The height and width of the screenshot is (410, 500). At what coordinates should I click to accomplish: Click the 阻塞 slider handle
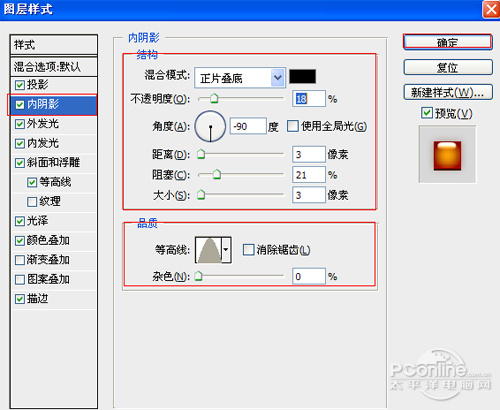pos(217,174)
